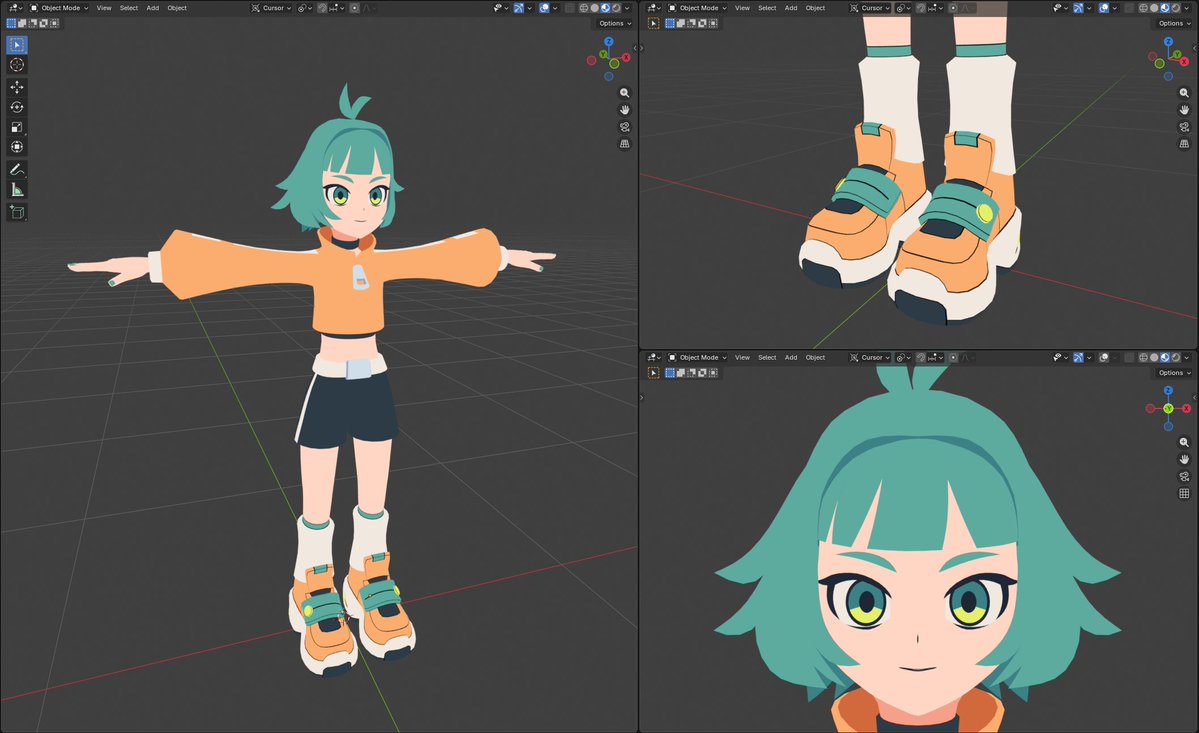Click pan hand icon in bottom-right viewport
1199x733 pixels.
point(1184,459)
